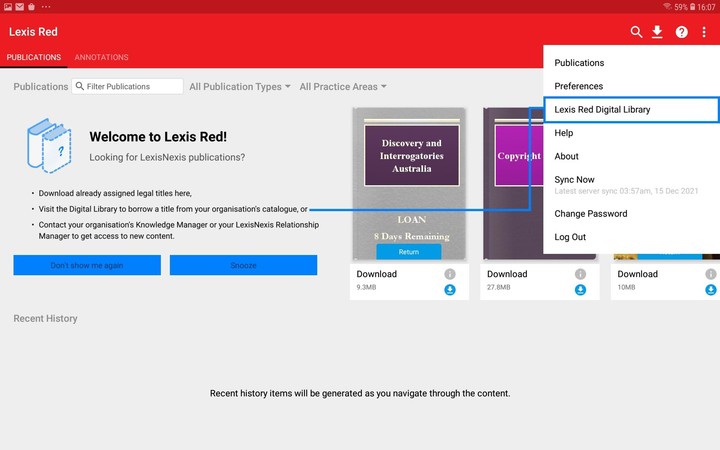Open the help question mark icon
The width and height of the screenshot is (720, 450).
[681, 32]
